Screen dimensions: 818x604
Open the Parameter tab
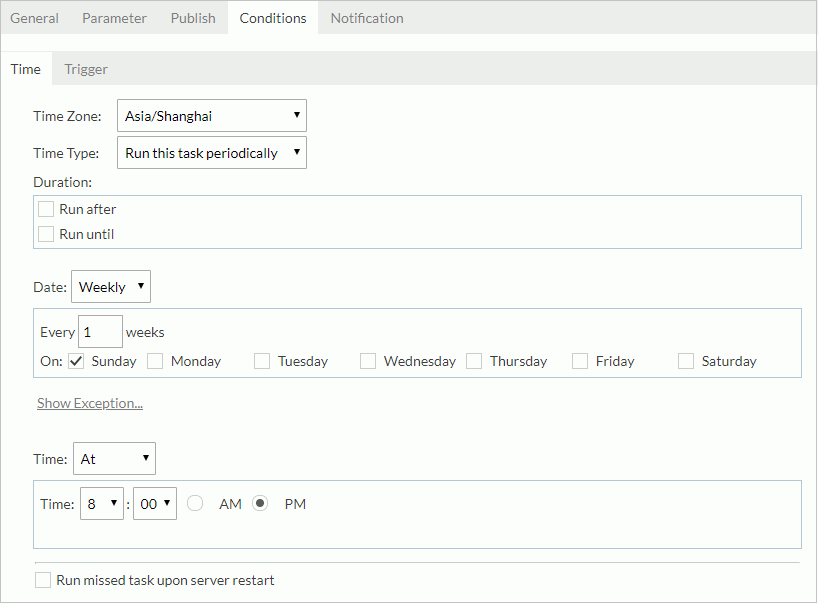[x=114, y=18]
